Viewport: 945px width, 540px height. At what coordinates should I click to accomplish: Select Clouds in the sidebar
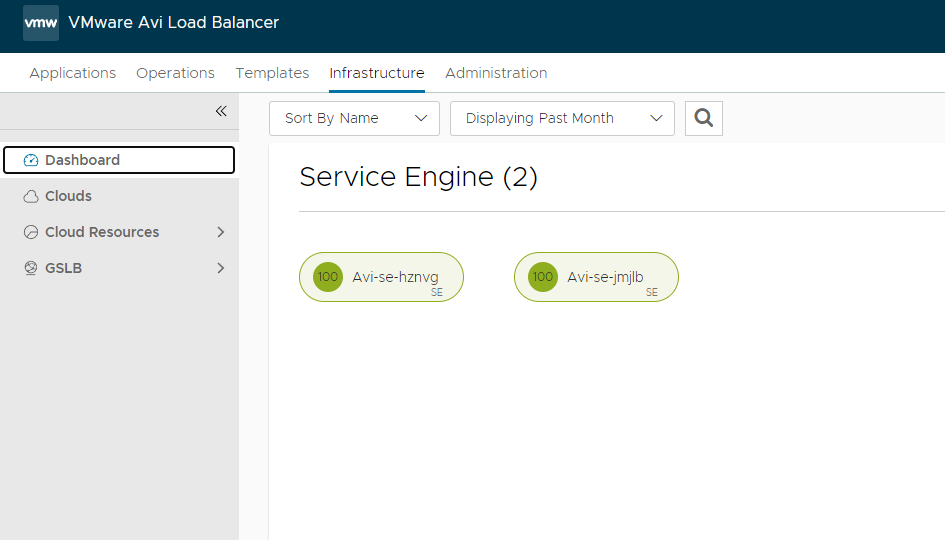[68, 196]
